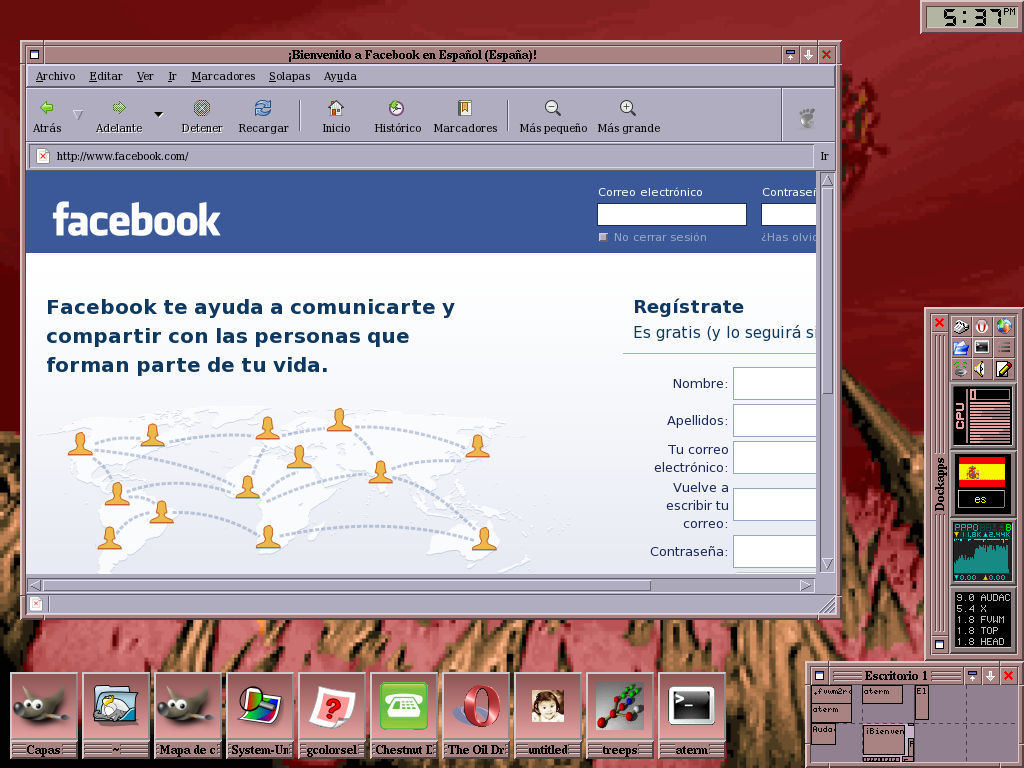Open the Editar menu

pyautogui.click(x=106, y=76)
